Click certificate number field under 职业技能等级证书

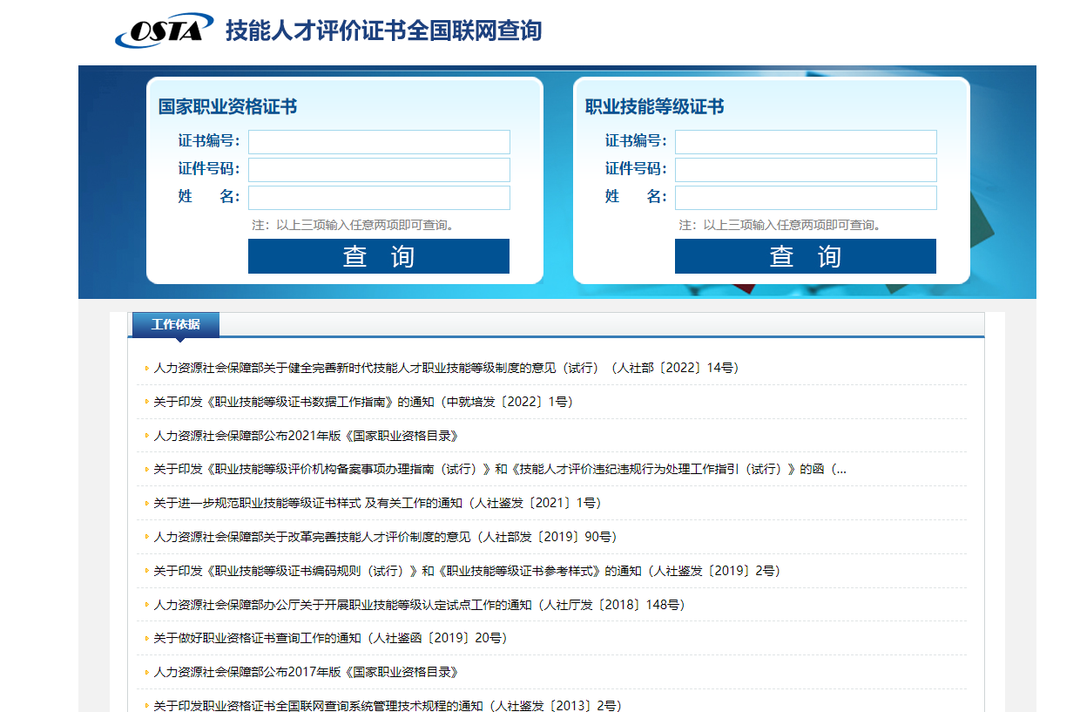[806, 142]
